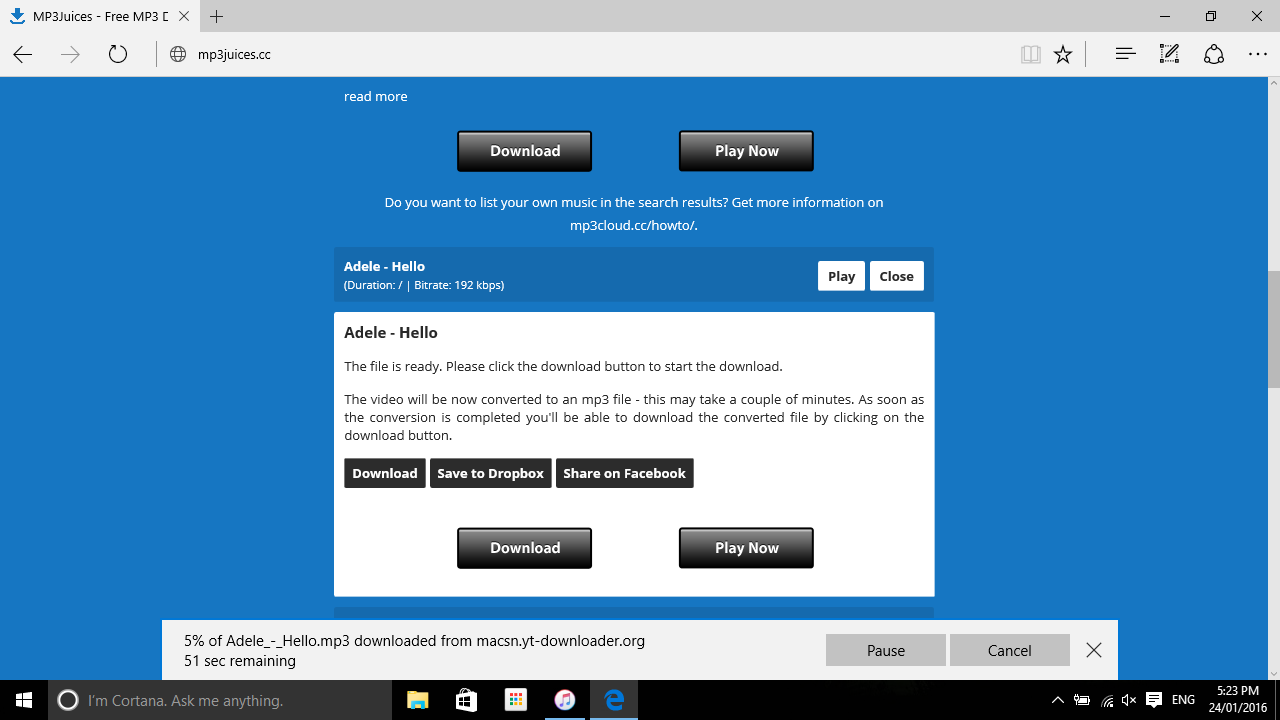Open the mp3cloud.cc/howto link
The width and height of the screenshot is (1280, 720).
point(632,224)
